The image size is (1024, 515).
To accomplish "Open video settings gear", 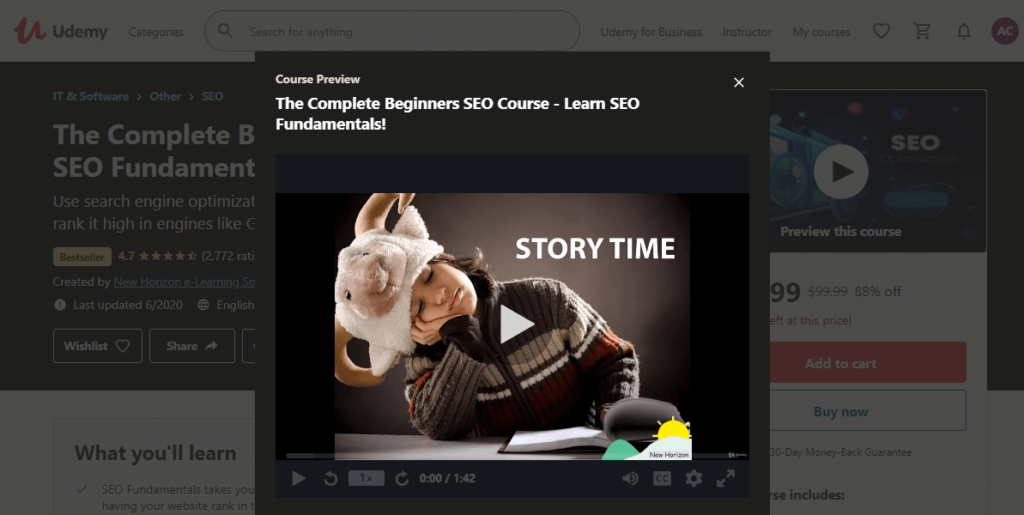I will click(x=694, y=478).
